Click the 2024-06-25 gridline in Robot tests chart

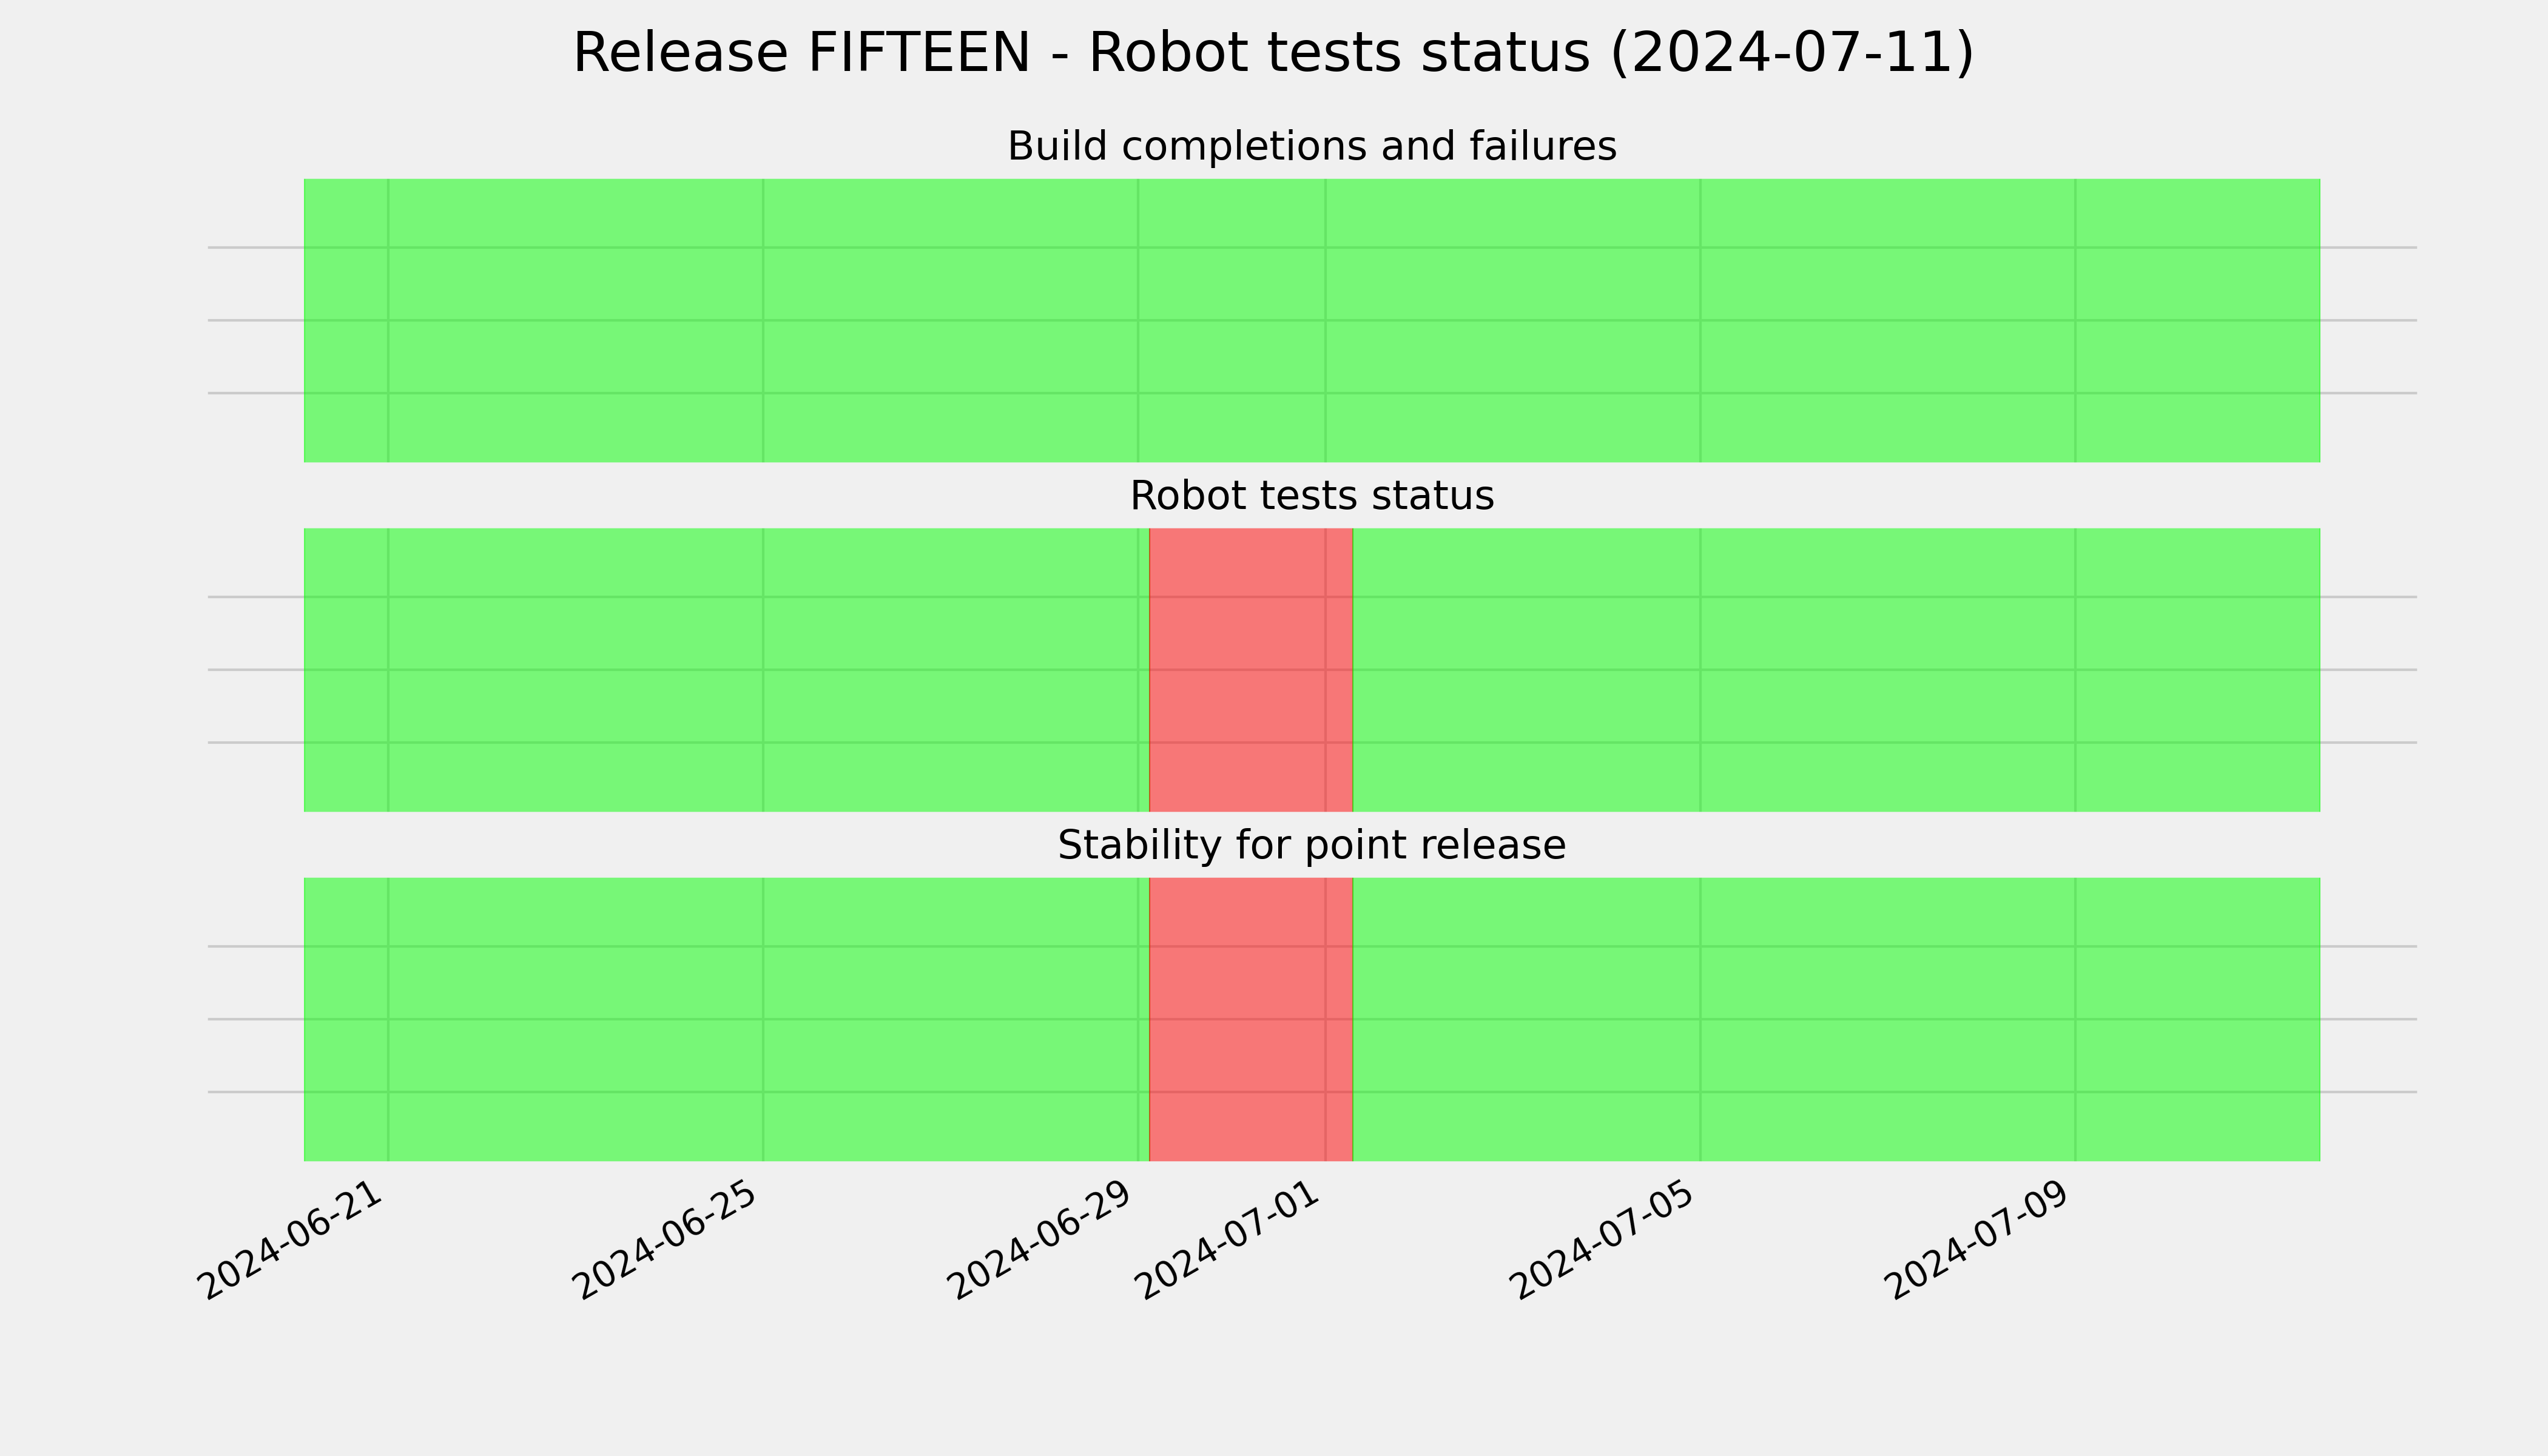pos(763,670)
